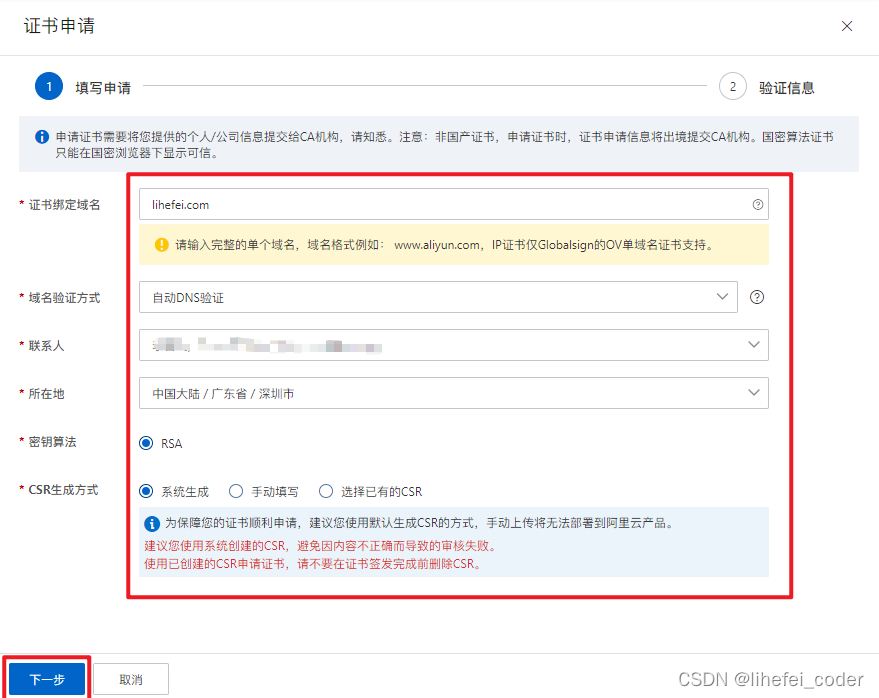Screen dimensions: 879x698
Task: Click step 2 验证信息
Action: (767, 87)
